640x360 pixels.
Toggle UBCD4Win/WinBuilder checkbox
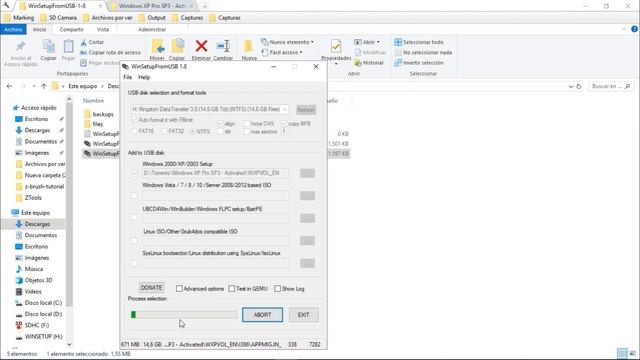click(134, 218)
